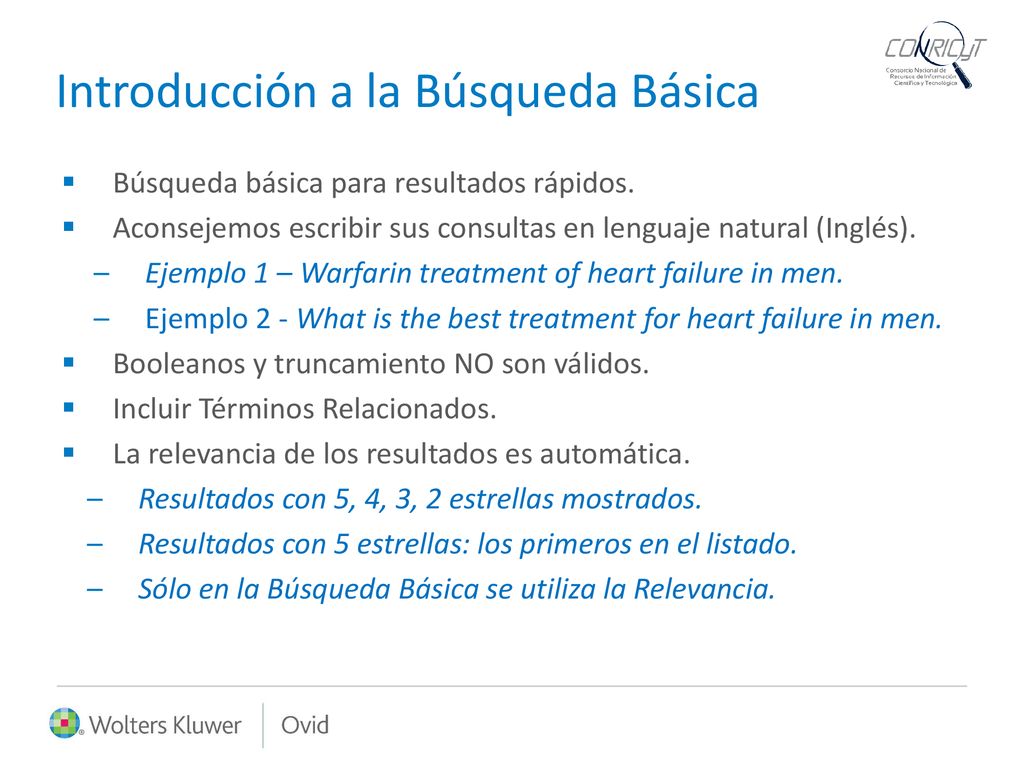This screenshot has width=1024, height=768.
Task: Click the magnifying glass in CONRICyT logo
Action: click(x=946, y=55)
